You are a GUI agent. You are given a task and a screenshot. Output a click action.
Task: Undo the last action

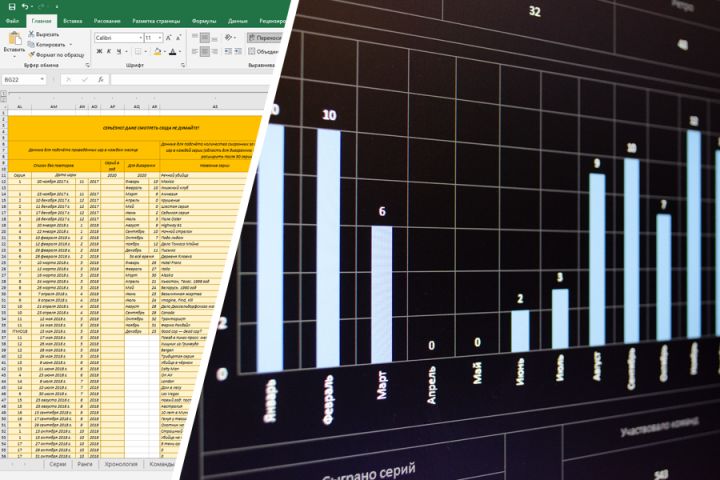(x=25, y=6)
